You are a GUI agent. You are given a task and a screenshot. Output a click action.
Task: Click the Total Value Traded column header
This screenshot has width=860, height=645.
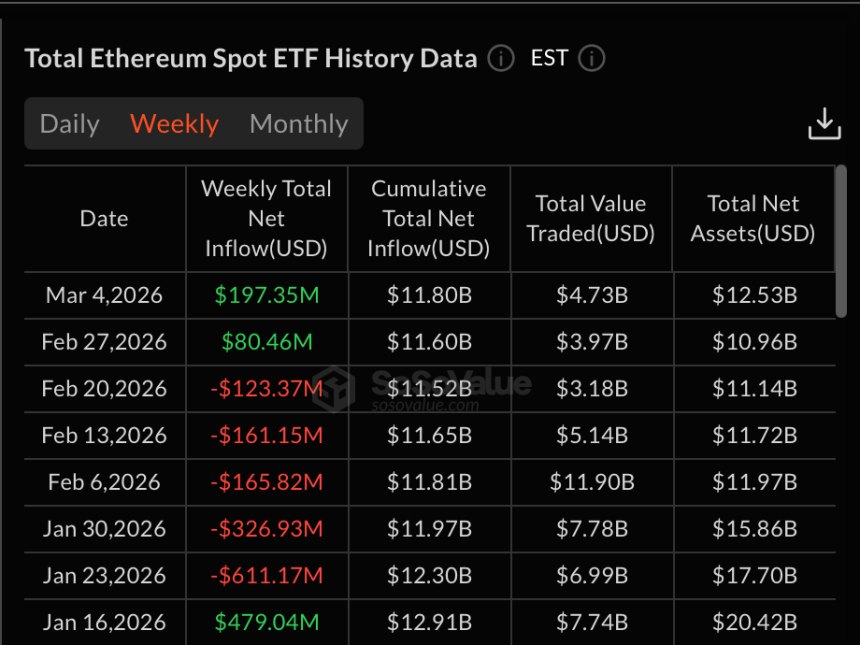[x=590, y=219]
